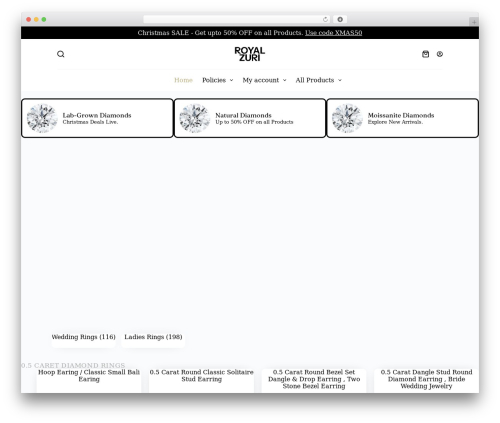This screenshot has width=500, height=423.
Task: Open the Policies menu
Action: 214,80
